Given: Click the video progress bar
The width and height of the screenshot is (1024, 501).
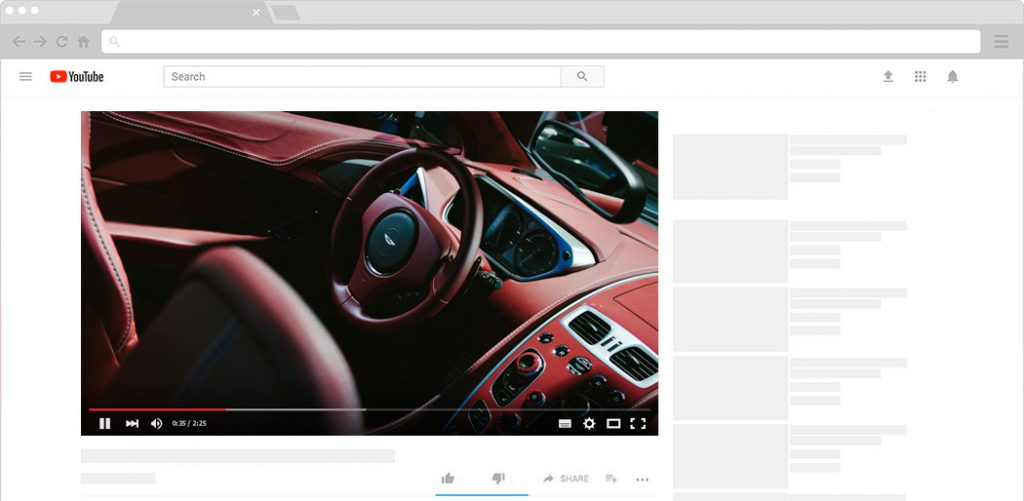Looking at the screenshot, I should click(369, 410).
